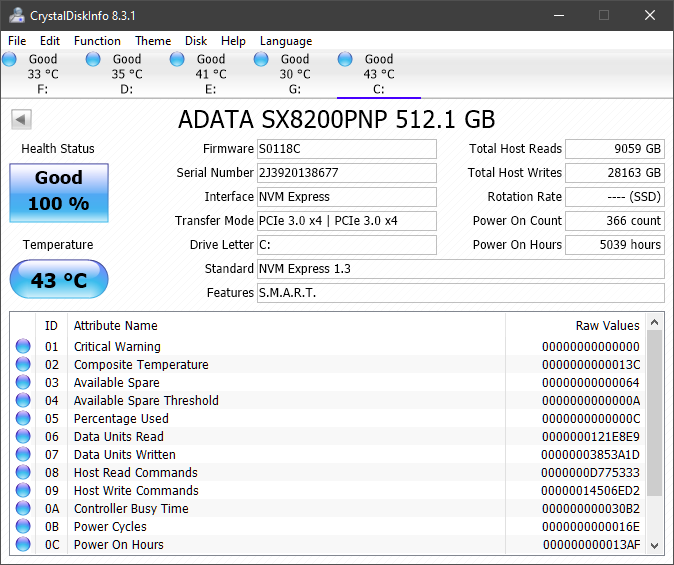Switch to the F: drive tab
Image resolution: width=674 pixels, height=565 pixels.
pyautogui.click(x=43, y=74)
